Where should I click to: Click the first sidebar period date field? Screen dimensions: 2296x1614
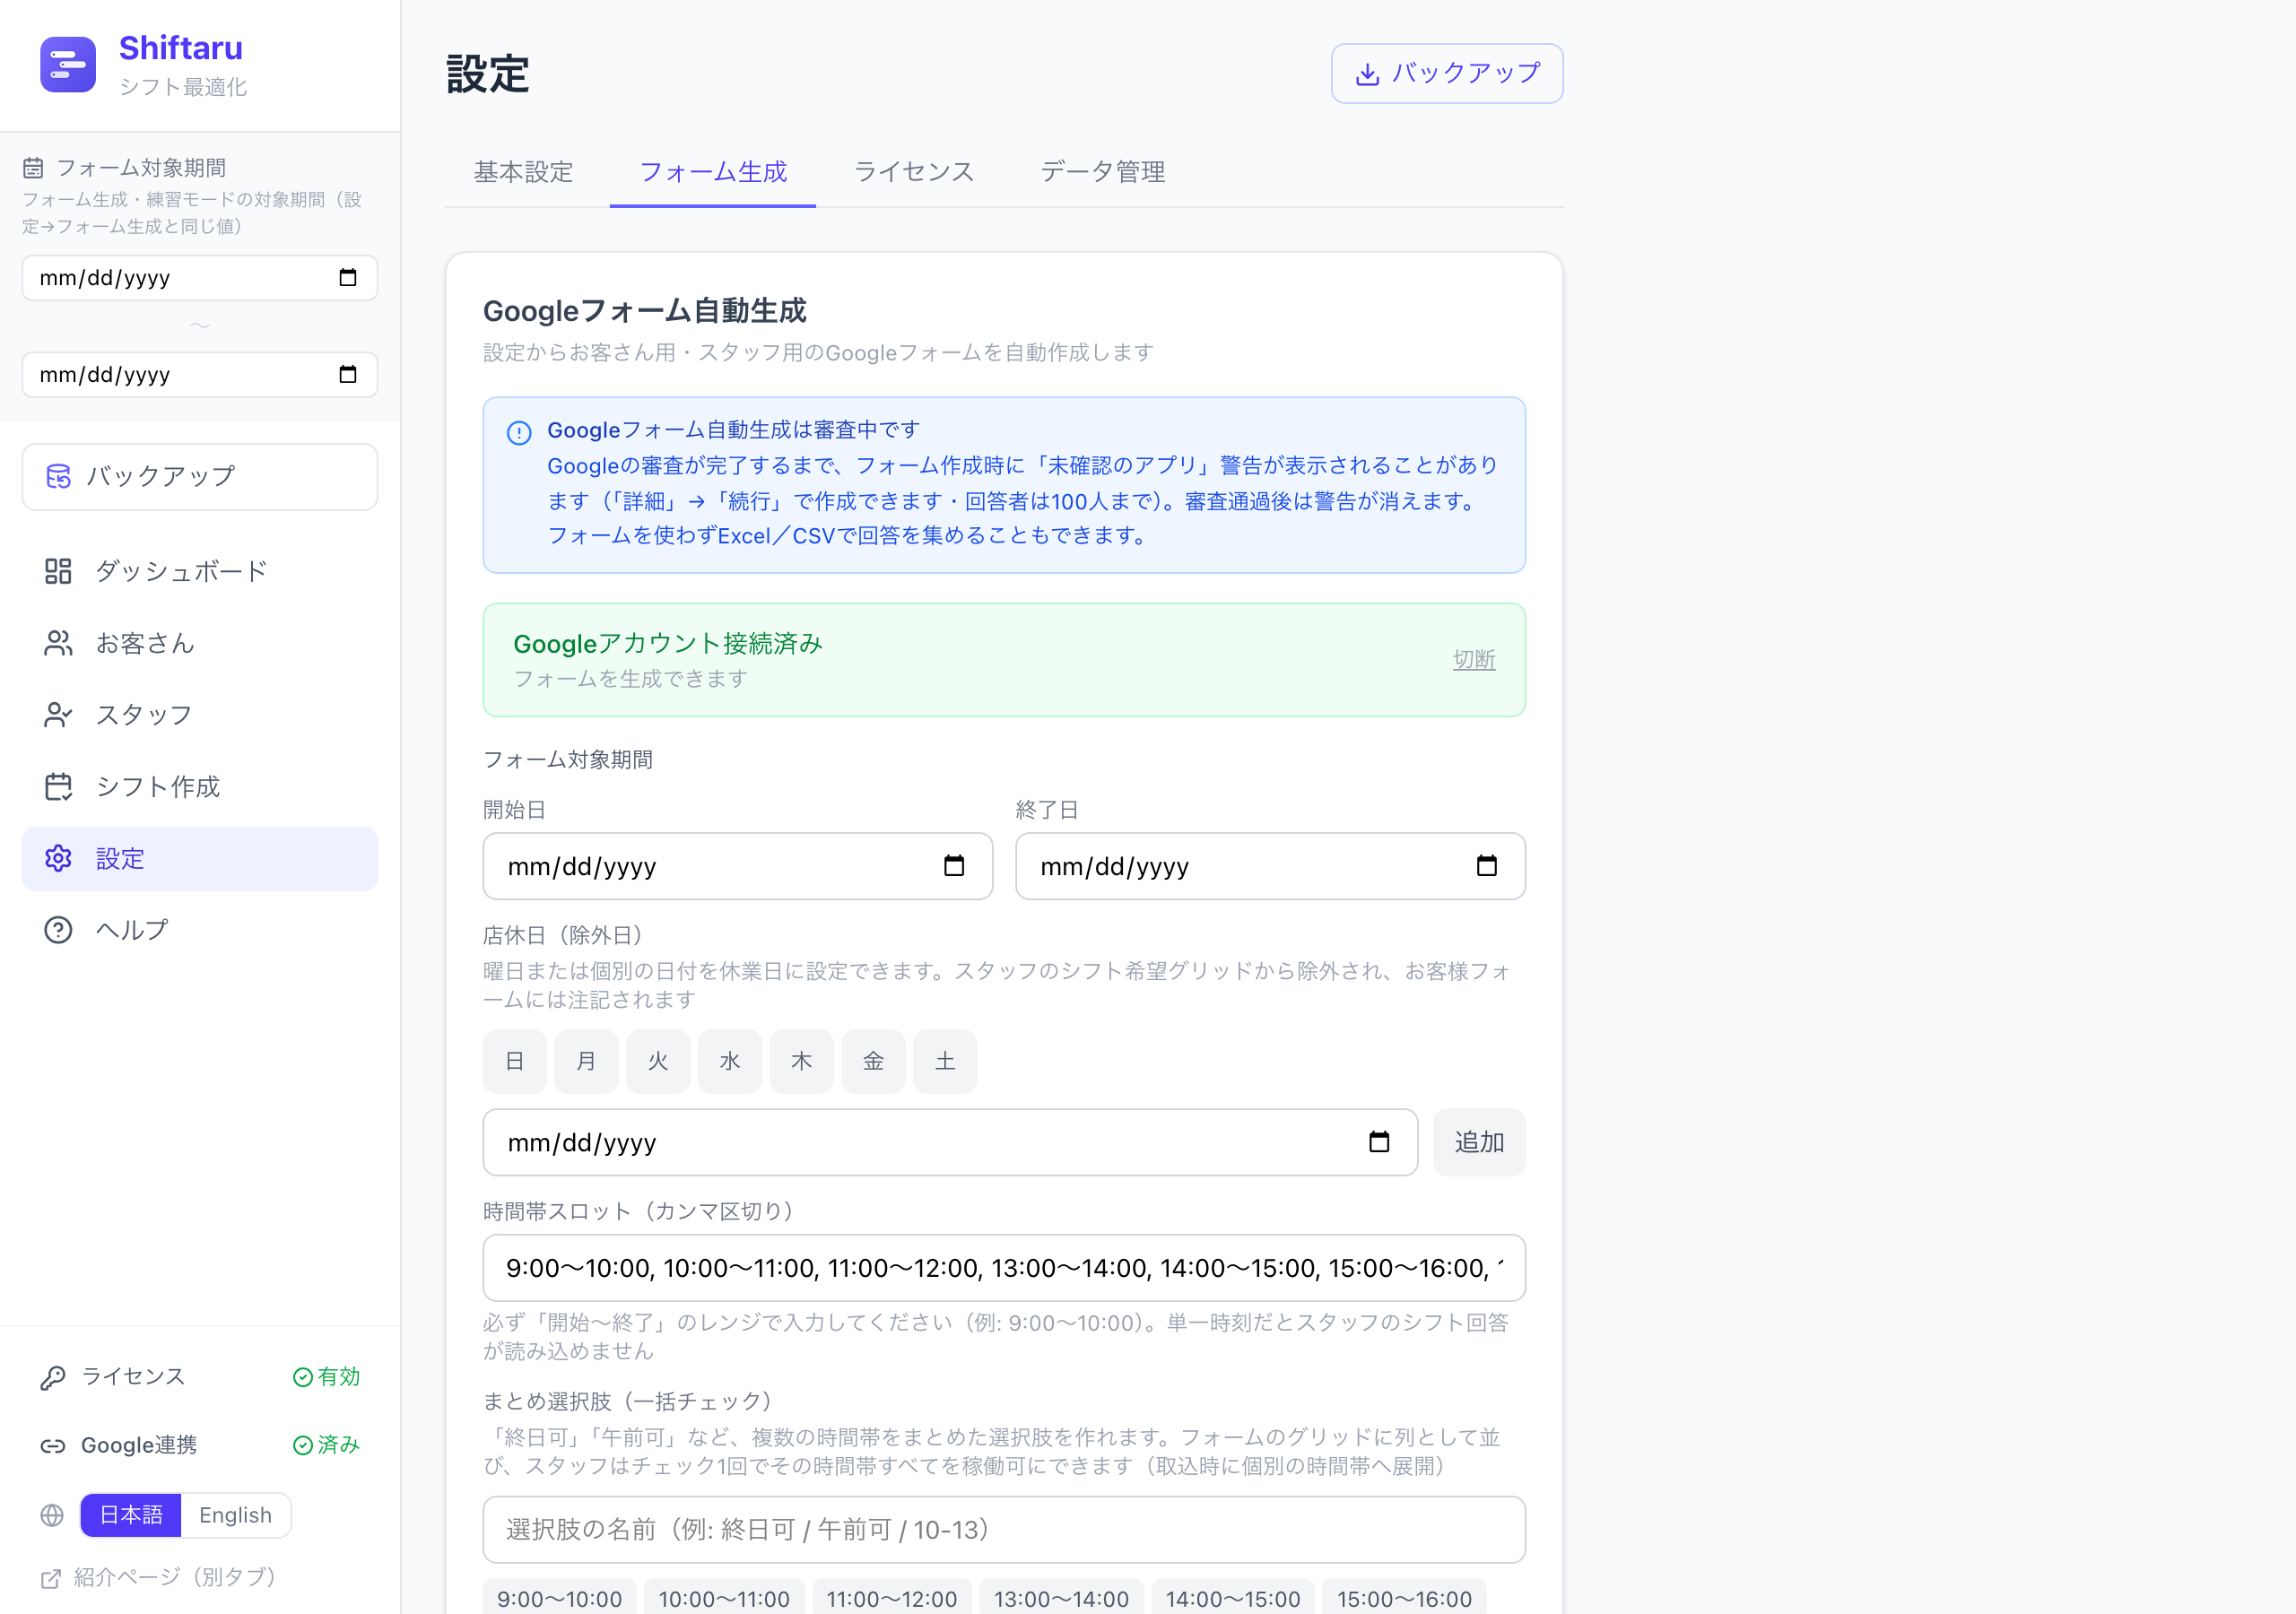tap(200, 278)
